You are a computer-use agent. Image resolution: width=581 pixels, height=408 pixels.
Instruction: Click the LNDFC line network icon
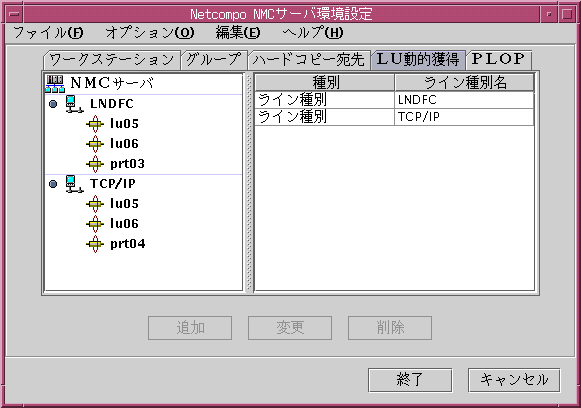click(74, 104)
